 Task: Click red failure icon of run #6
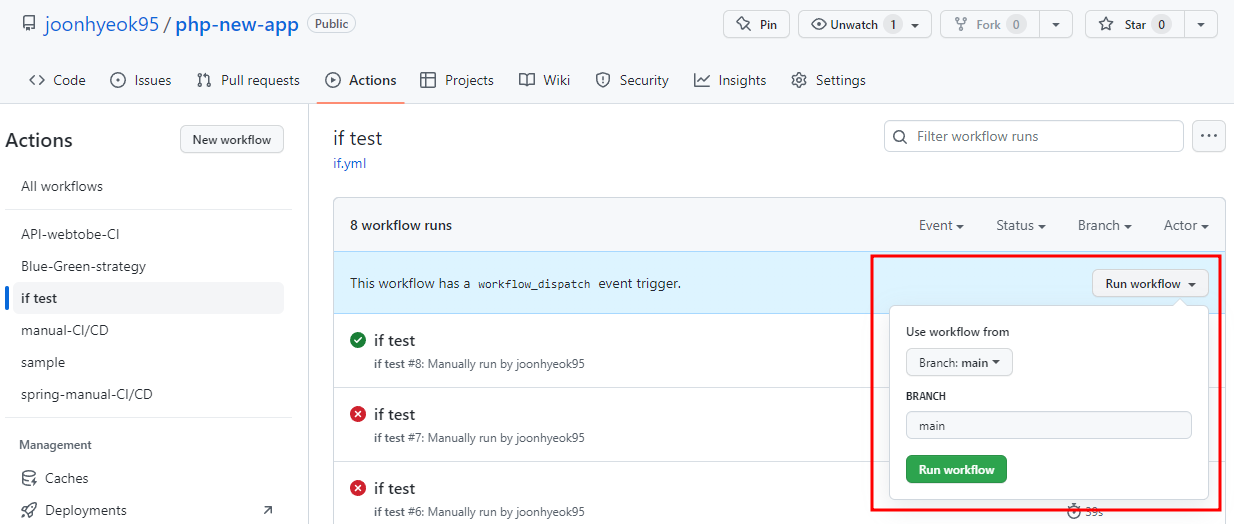point(358,488)
